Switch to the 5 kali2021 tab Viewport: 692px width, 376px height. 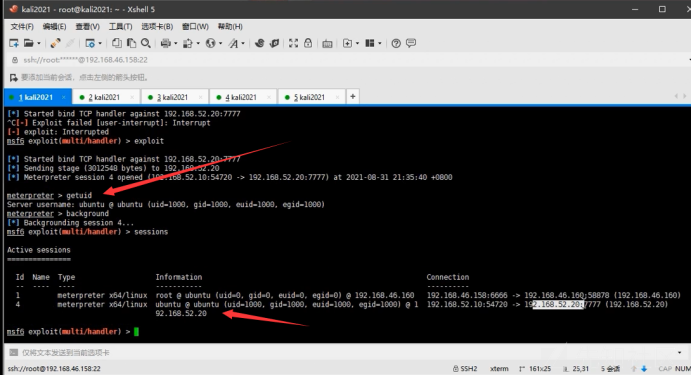[311, 97]
